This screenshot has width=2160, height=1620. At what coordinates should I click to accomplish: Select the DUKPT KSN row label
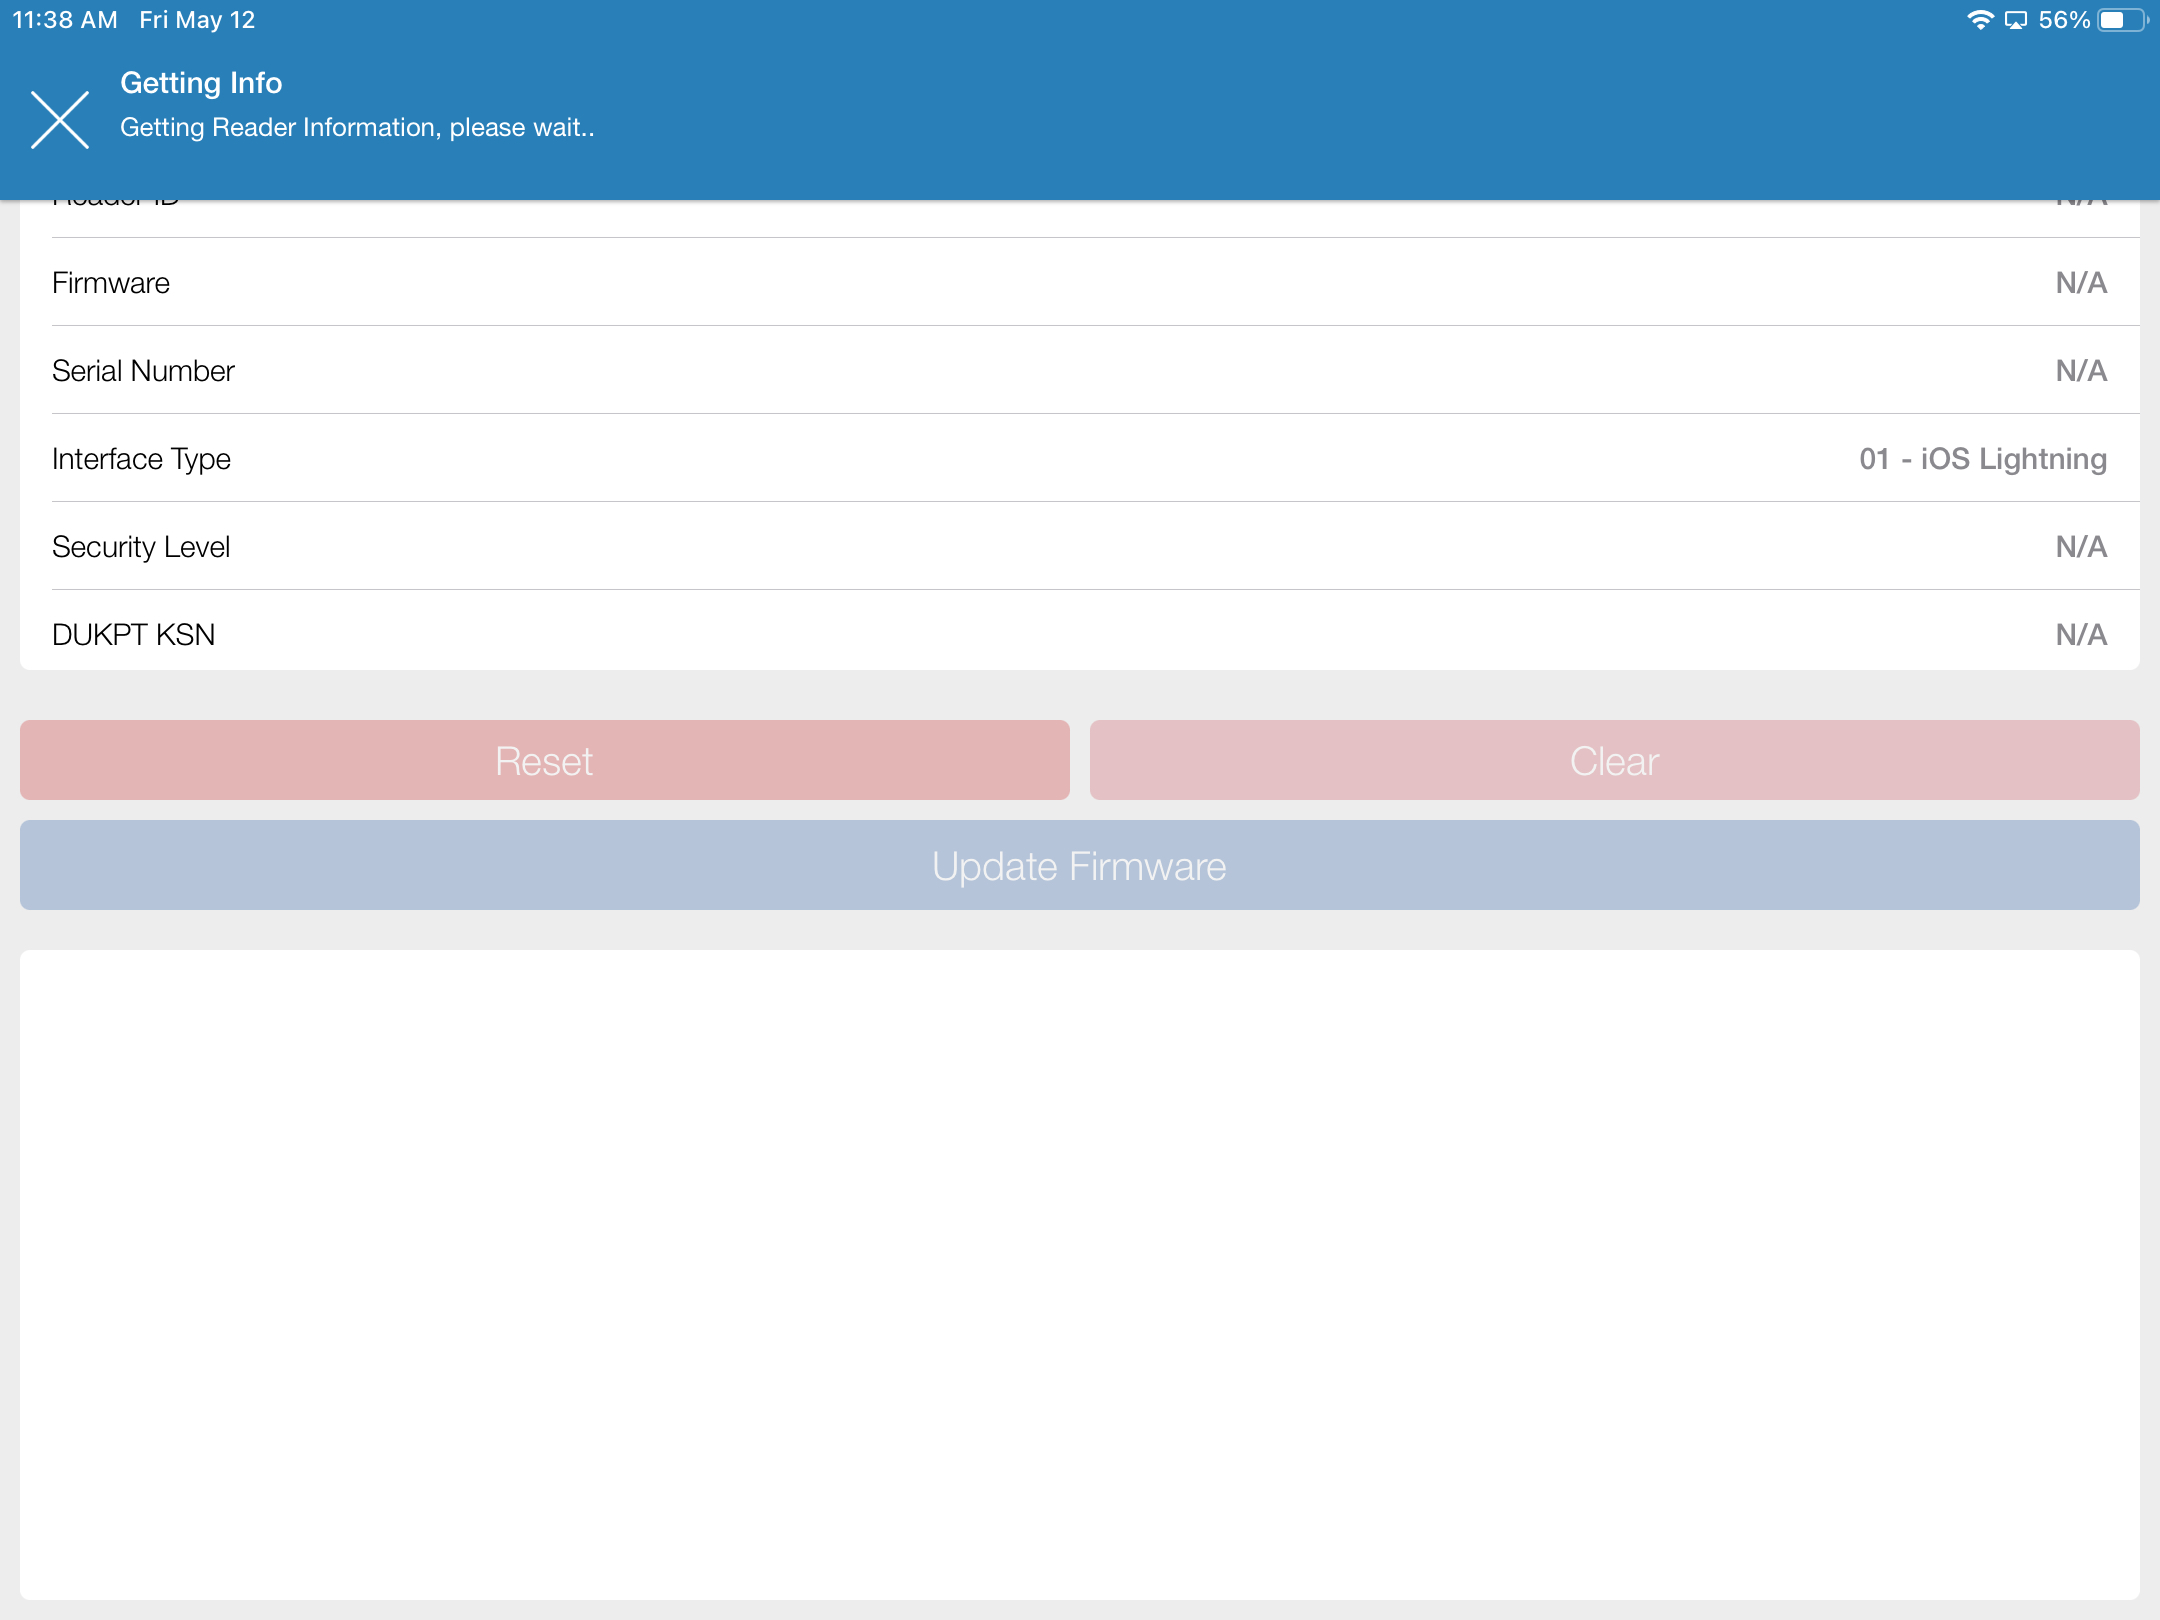(x=133, y=635)
